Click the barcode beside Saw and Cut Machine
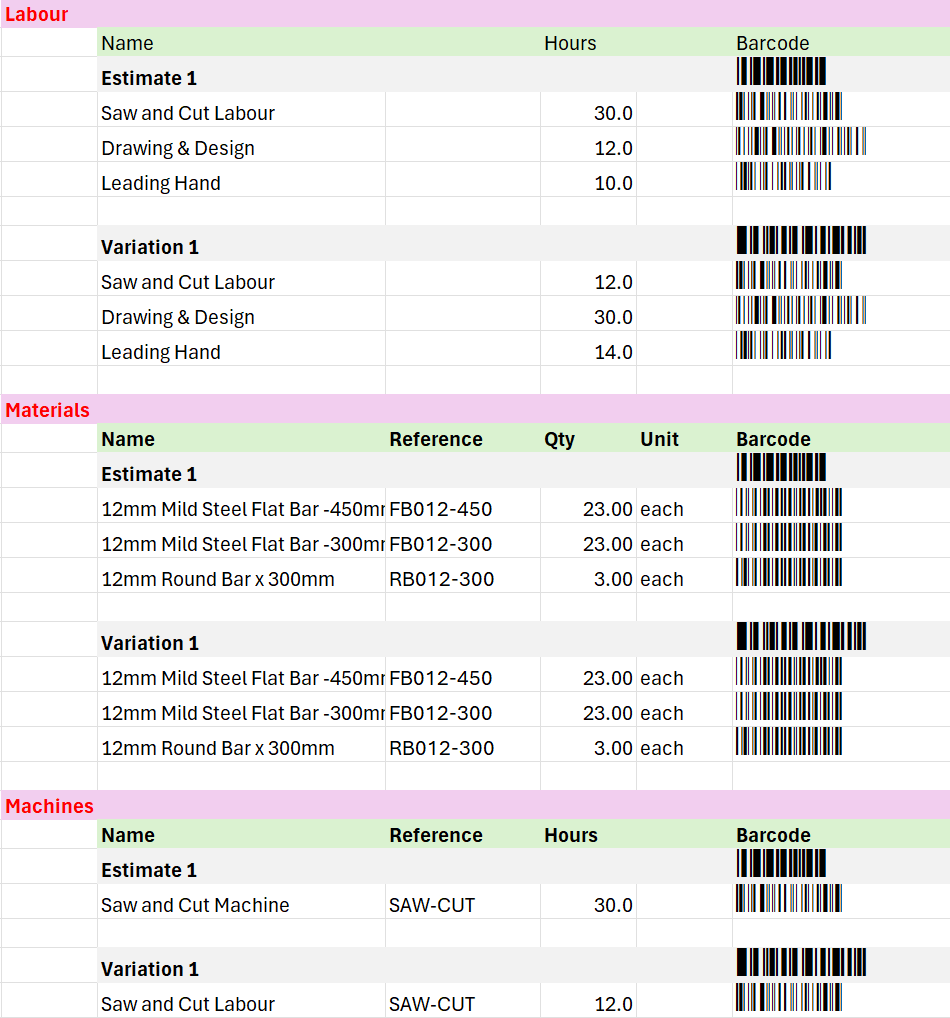 click(789, 899)
